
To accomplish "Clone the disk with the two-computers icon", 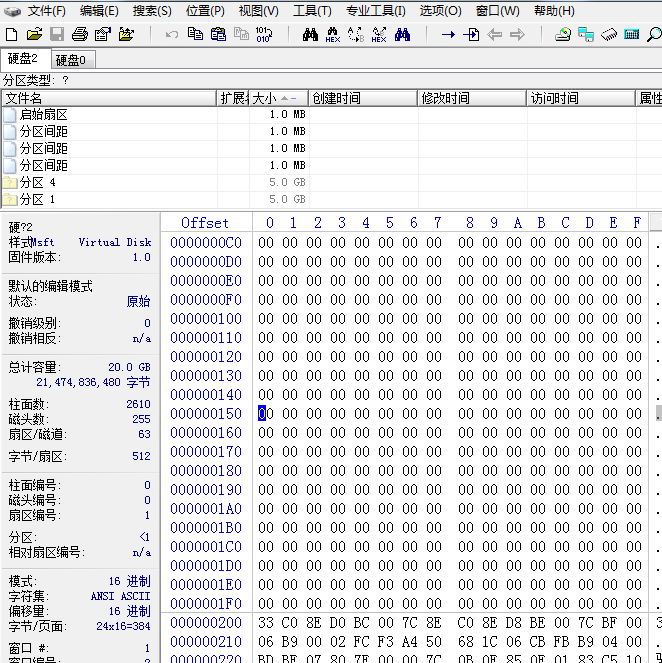I will point(586,34).
